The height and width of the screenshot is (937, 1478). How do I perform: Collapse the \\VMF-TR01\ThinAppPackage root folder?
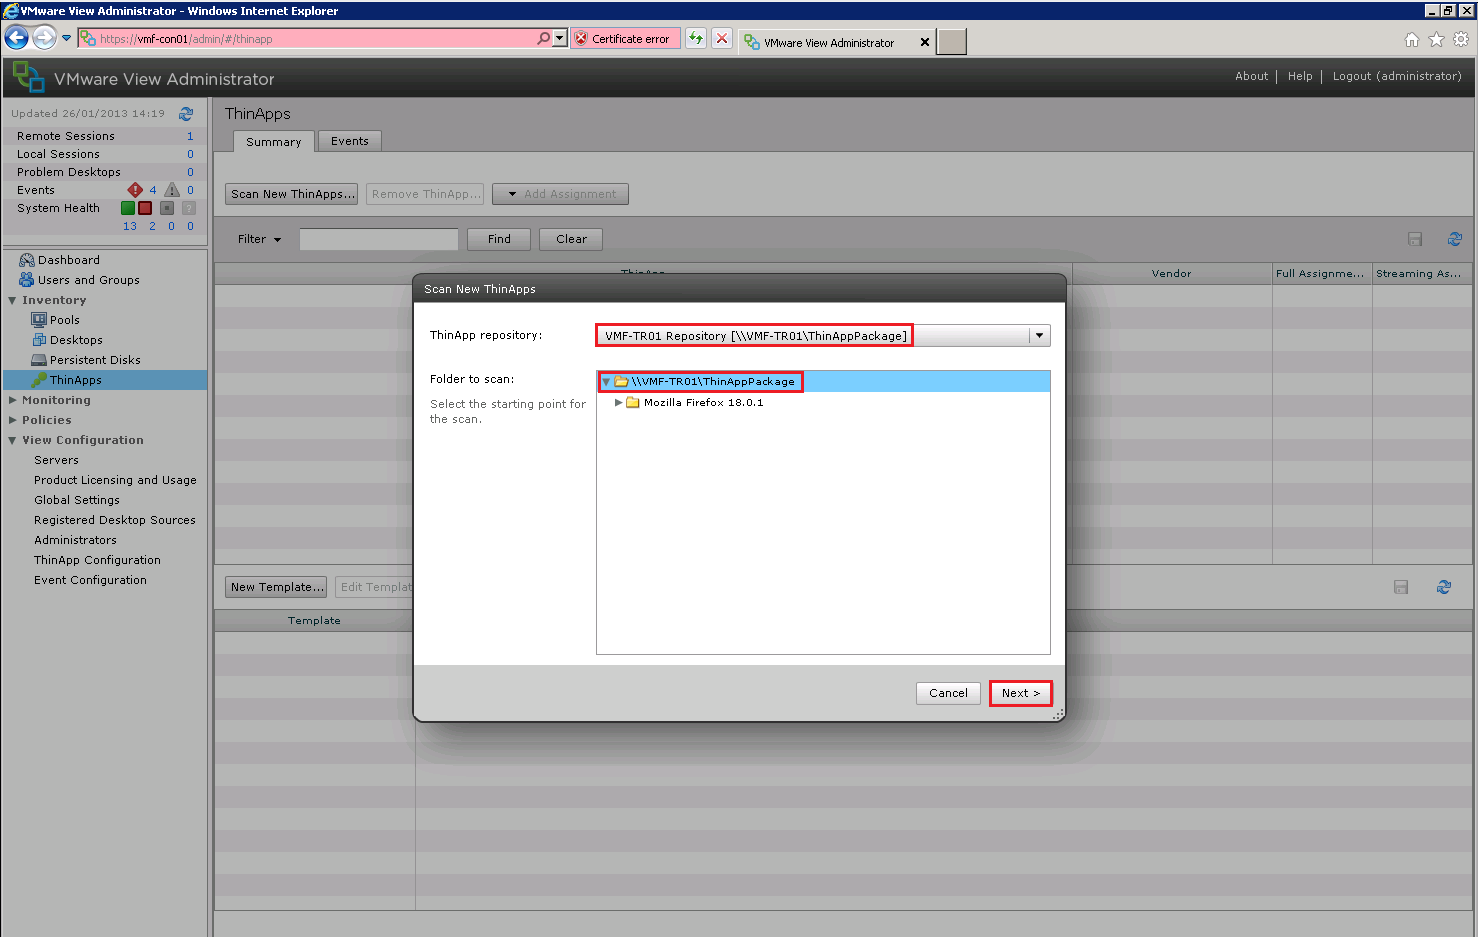click(606, 382)
